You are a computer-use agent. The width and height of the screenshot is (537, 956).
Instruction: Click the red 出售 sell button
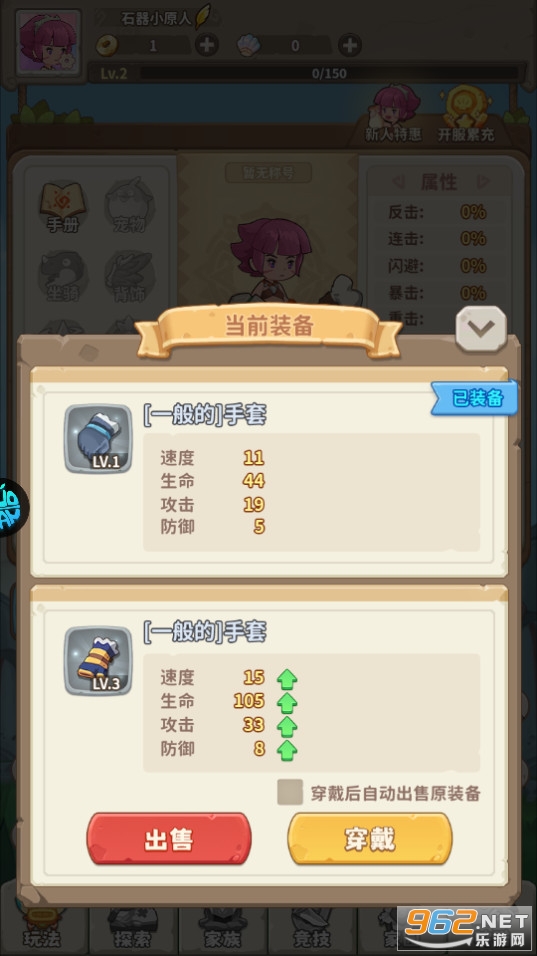(169, 839)
